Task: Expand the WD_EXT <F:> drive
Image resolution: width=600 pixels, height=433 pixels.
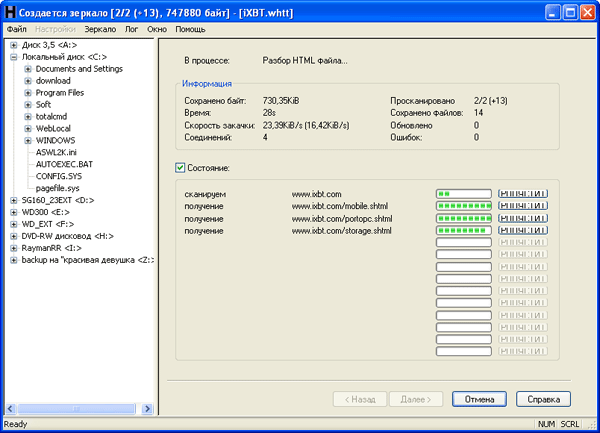Action: coord(14,224)
